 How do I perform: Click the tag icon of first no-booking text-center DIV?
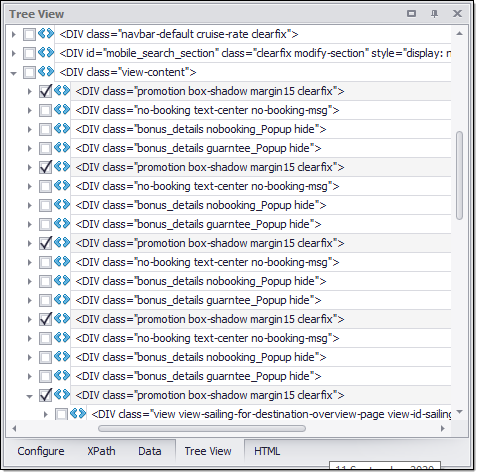pyautogui.click(x=62, y=110)
